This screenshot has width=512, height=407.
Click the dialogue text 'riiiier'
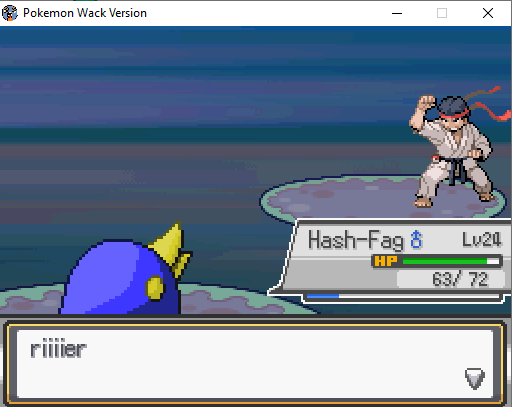click(59, 349)
